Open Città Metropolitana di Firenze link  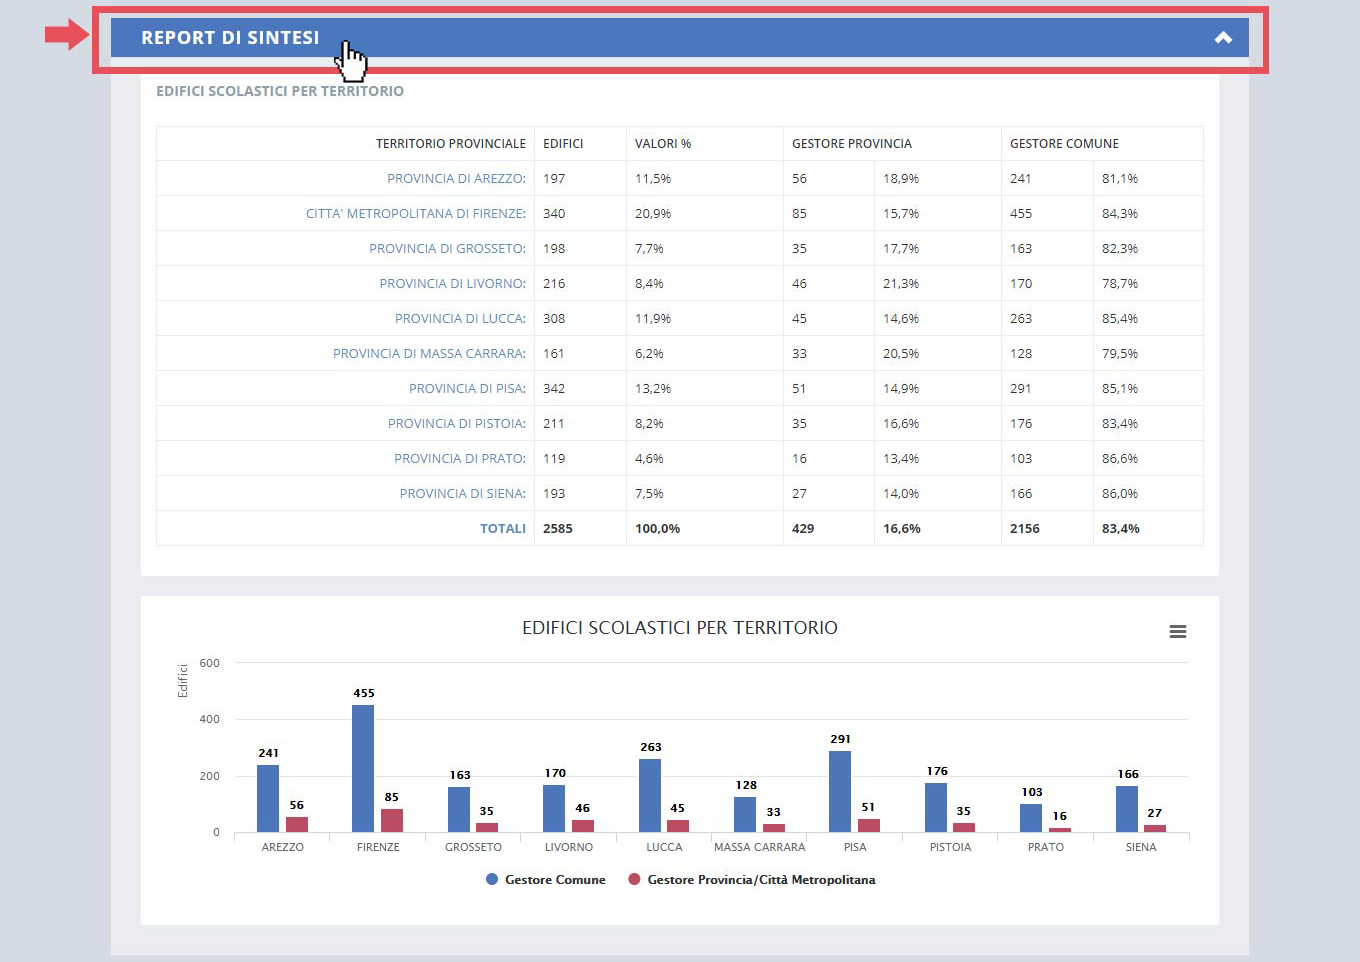pyautogui.click(x=415, y=214)
